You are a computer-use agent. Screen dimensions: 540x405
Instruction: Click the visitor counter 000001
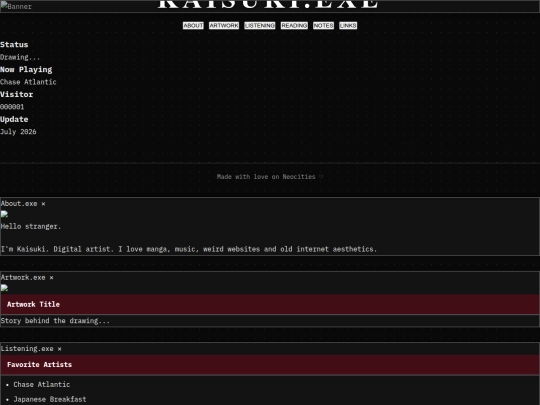click(x=12, y=107)
